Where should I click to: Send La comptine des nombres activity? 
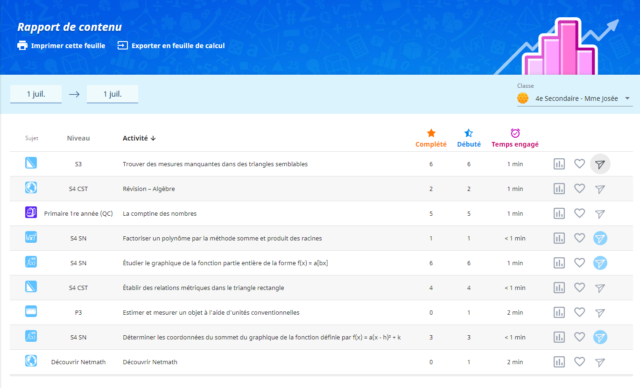point(600,214)
